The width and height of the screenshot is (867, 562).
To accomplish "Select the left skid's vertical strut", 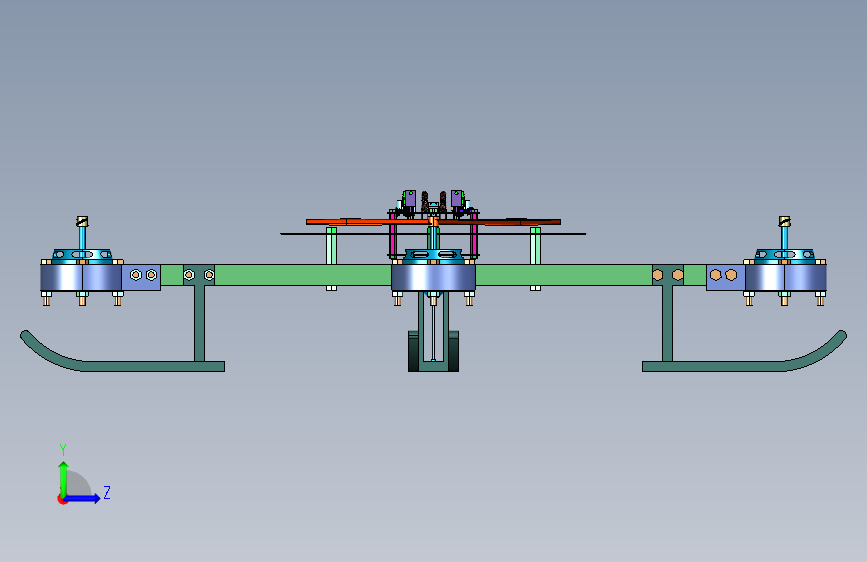I will click(x=199, y=323).
